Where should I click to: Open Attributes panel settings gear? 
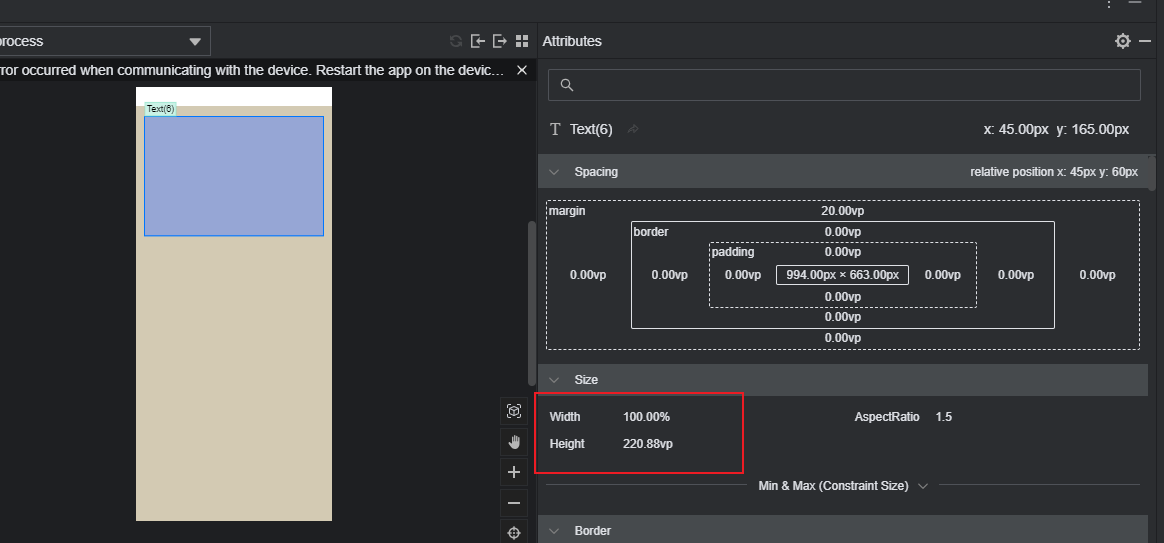click(x=1123, y=41)
